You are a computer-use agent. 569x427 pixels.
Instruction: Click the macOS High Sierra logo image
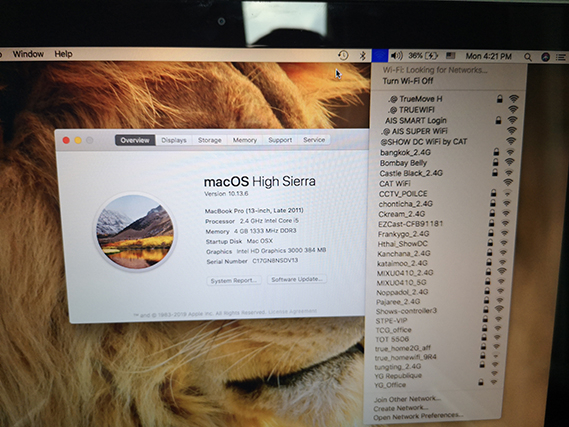pos(135,231)
